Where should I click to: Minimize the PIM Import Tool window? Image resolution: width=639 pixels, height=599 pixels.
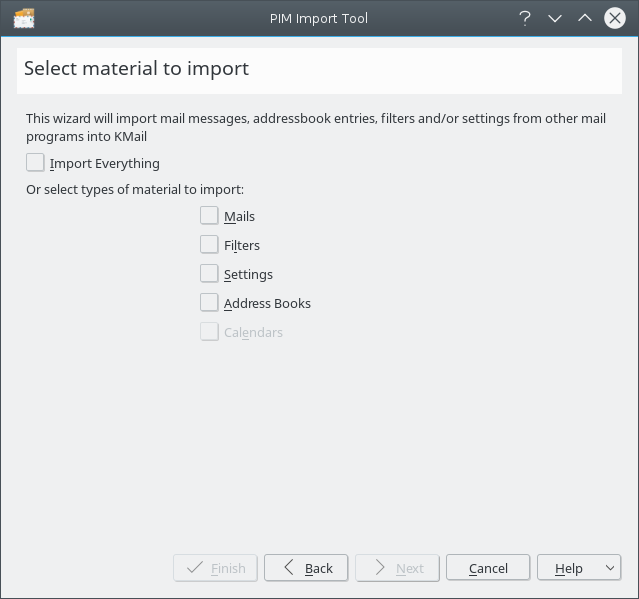[x=555, y=18]
